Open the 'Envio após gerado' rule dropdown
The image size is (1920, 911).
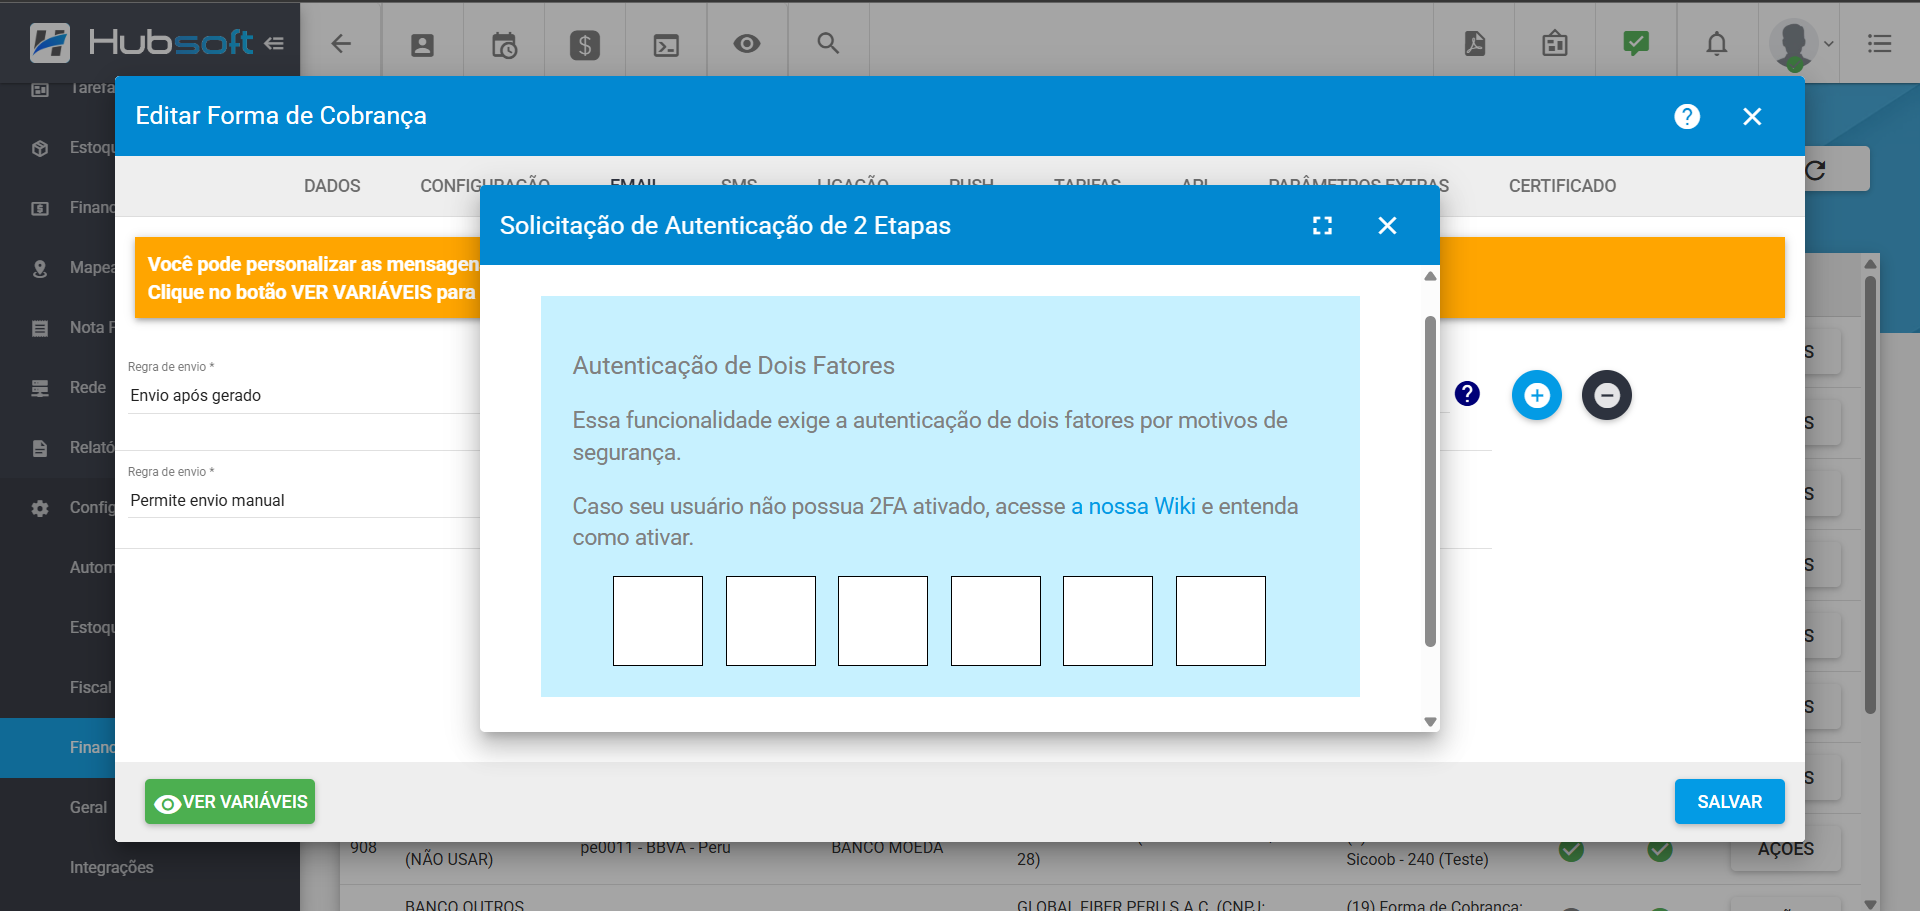click(300, 396)
